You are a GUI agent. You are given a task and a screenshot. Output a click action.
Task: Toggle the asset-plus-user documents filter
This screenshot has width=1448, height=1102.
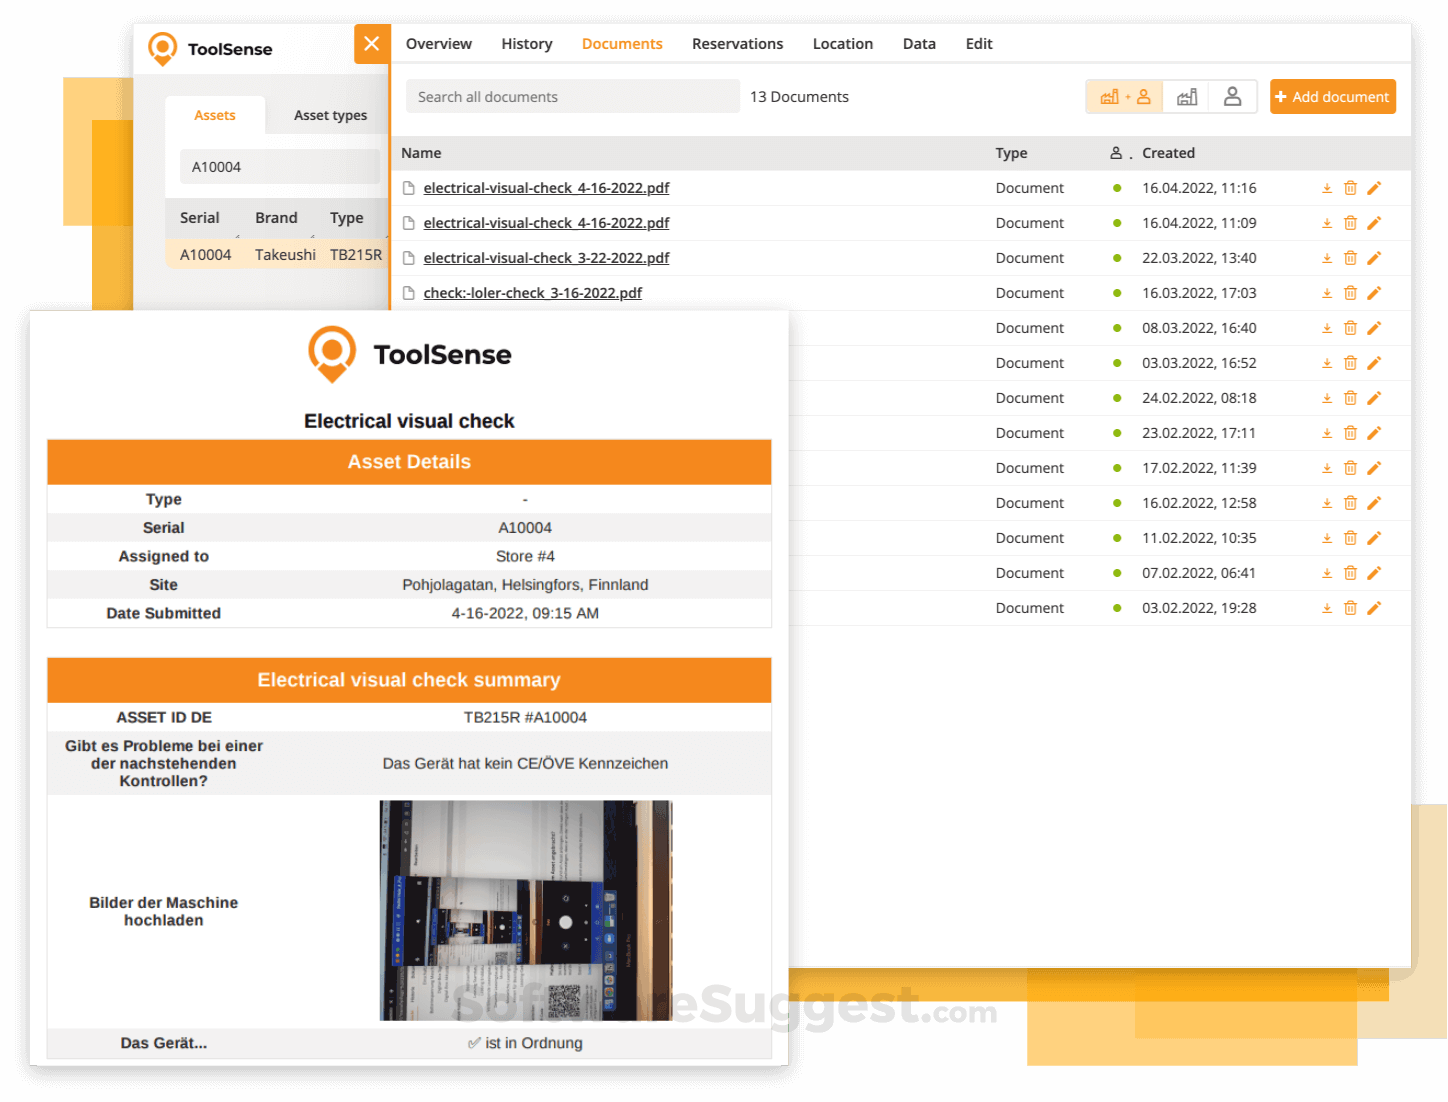pos(1123,96)
